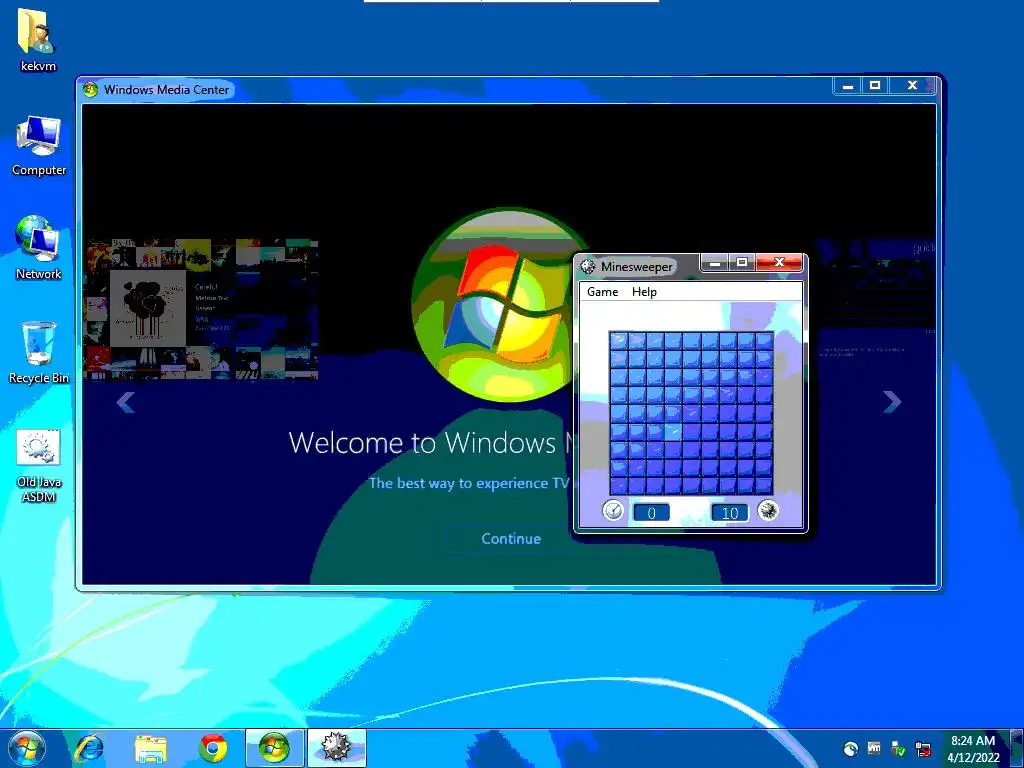Viewport: 1024px width, 768px height.
Task: Click the Safely Remove Hardware tray icon
Action: pyautogui.click(x=899, y=749)
